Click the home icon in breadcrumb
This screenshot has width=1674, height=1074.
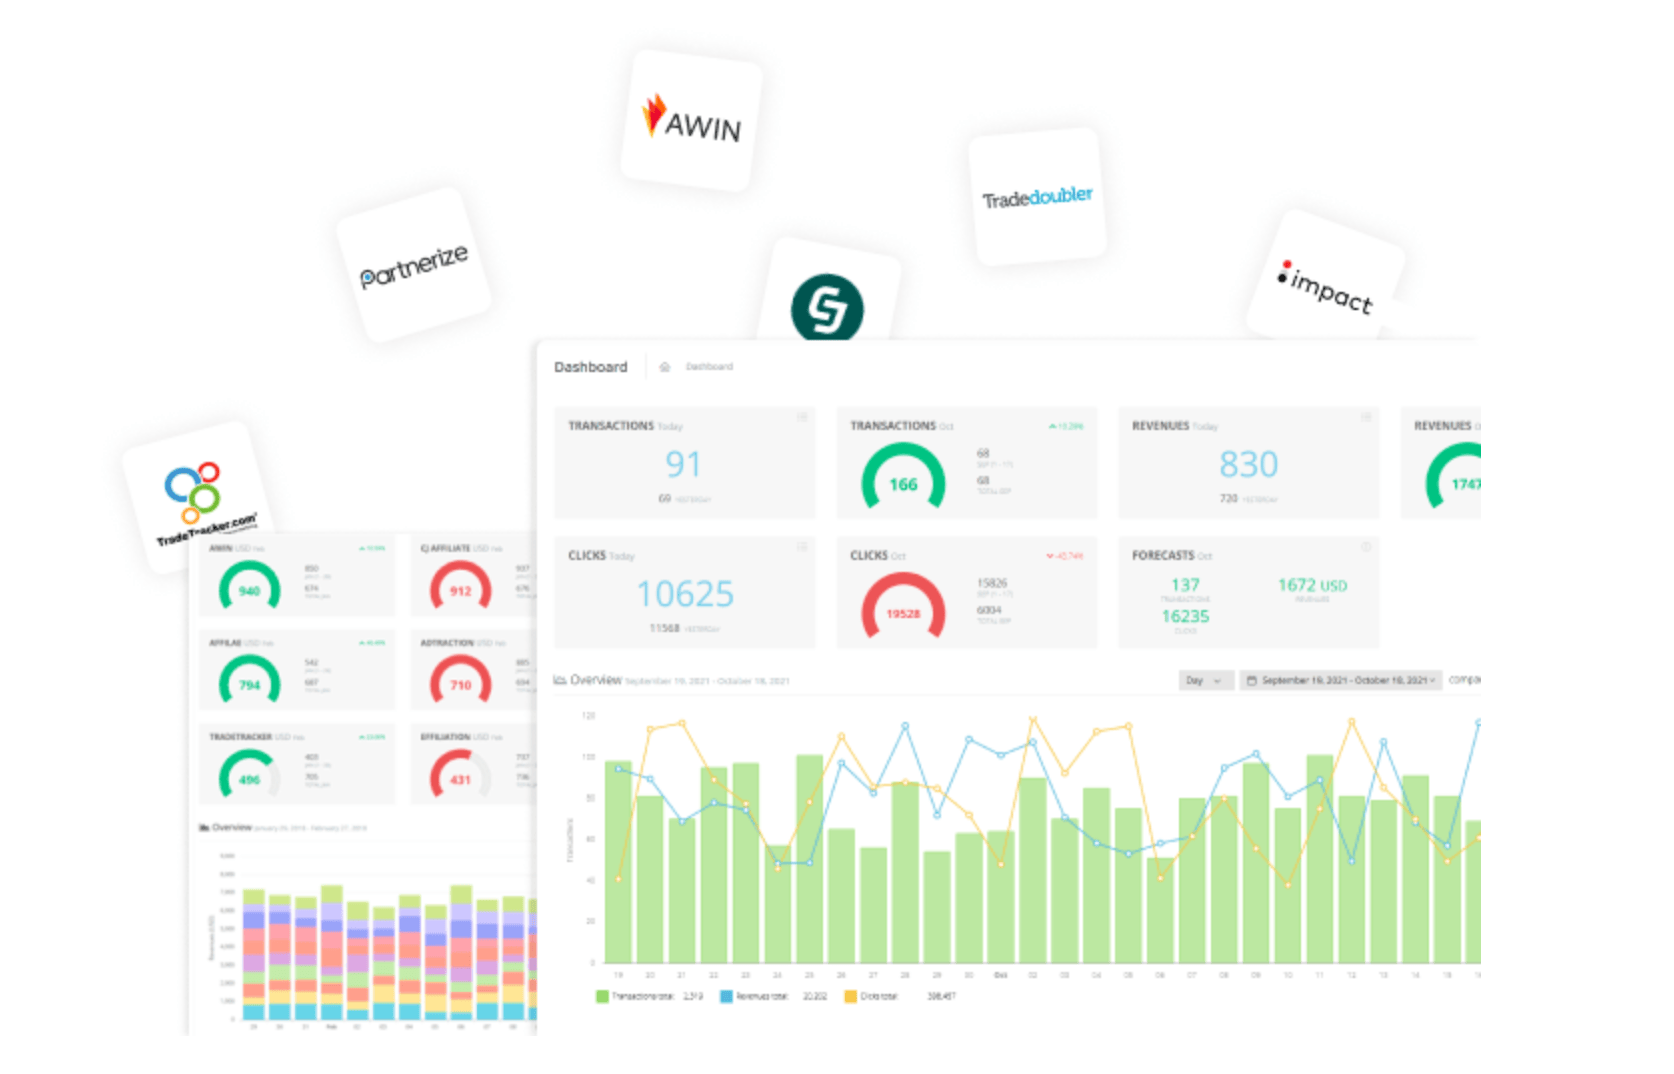(664, 367)
